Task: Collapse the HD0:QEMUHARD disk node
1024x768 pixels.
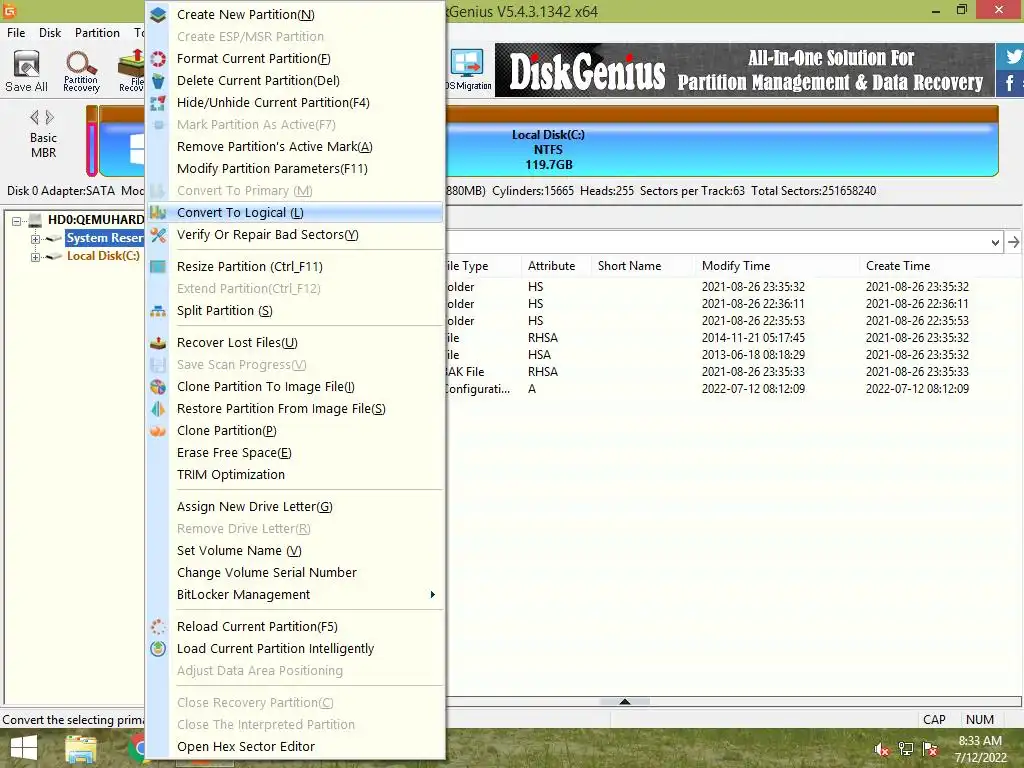Action: (16, 221)
